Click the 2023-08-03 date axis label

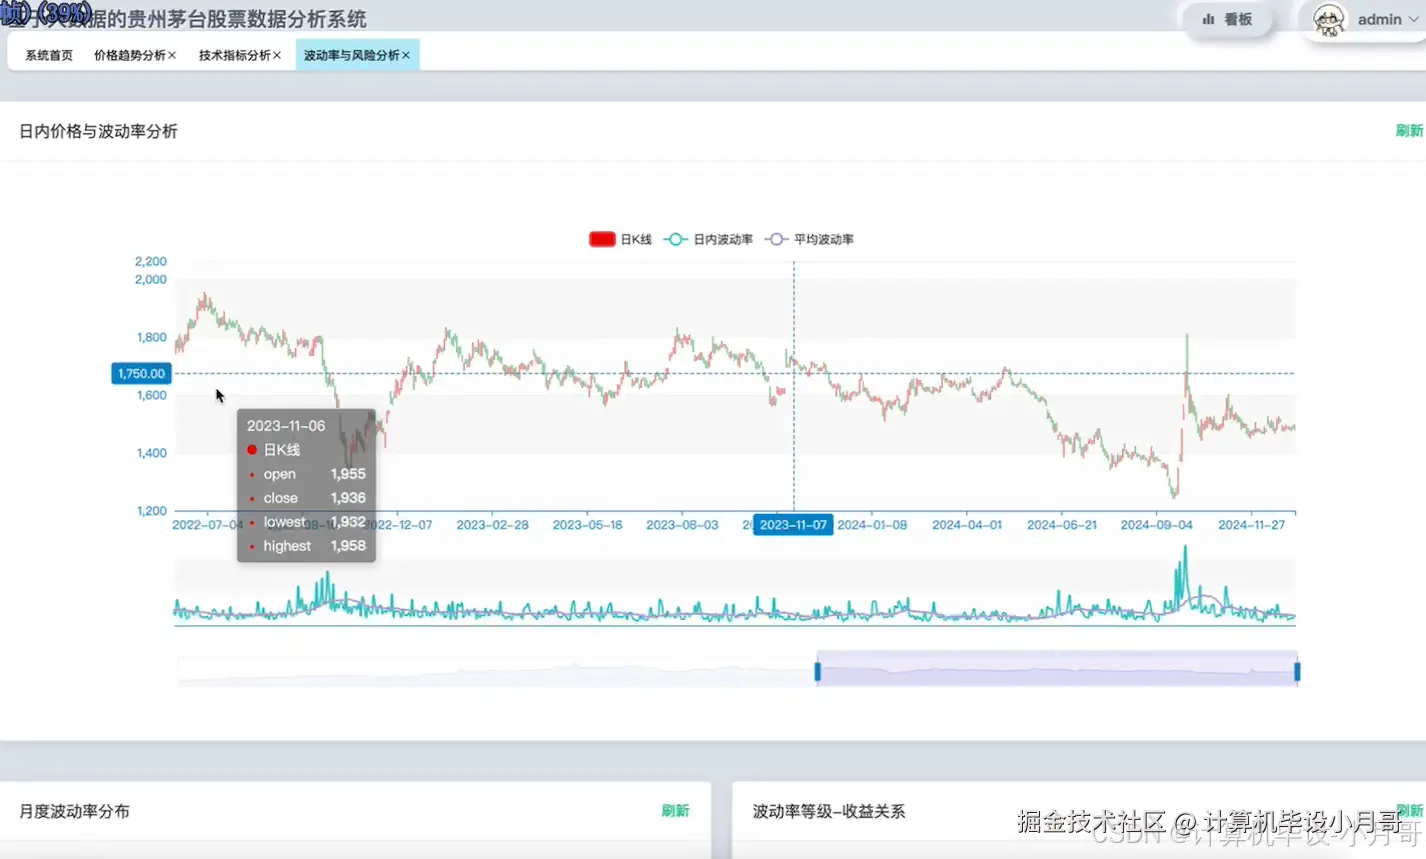[x=682, y=525]
